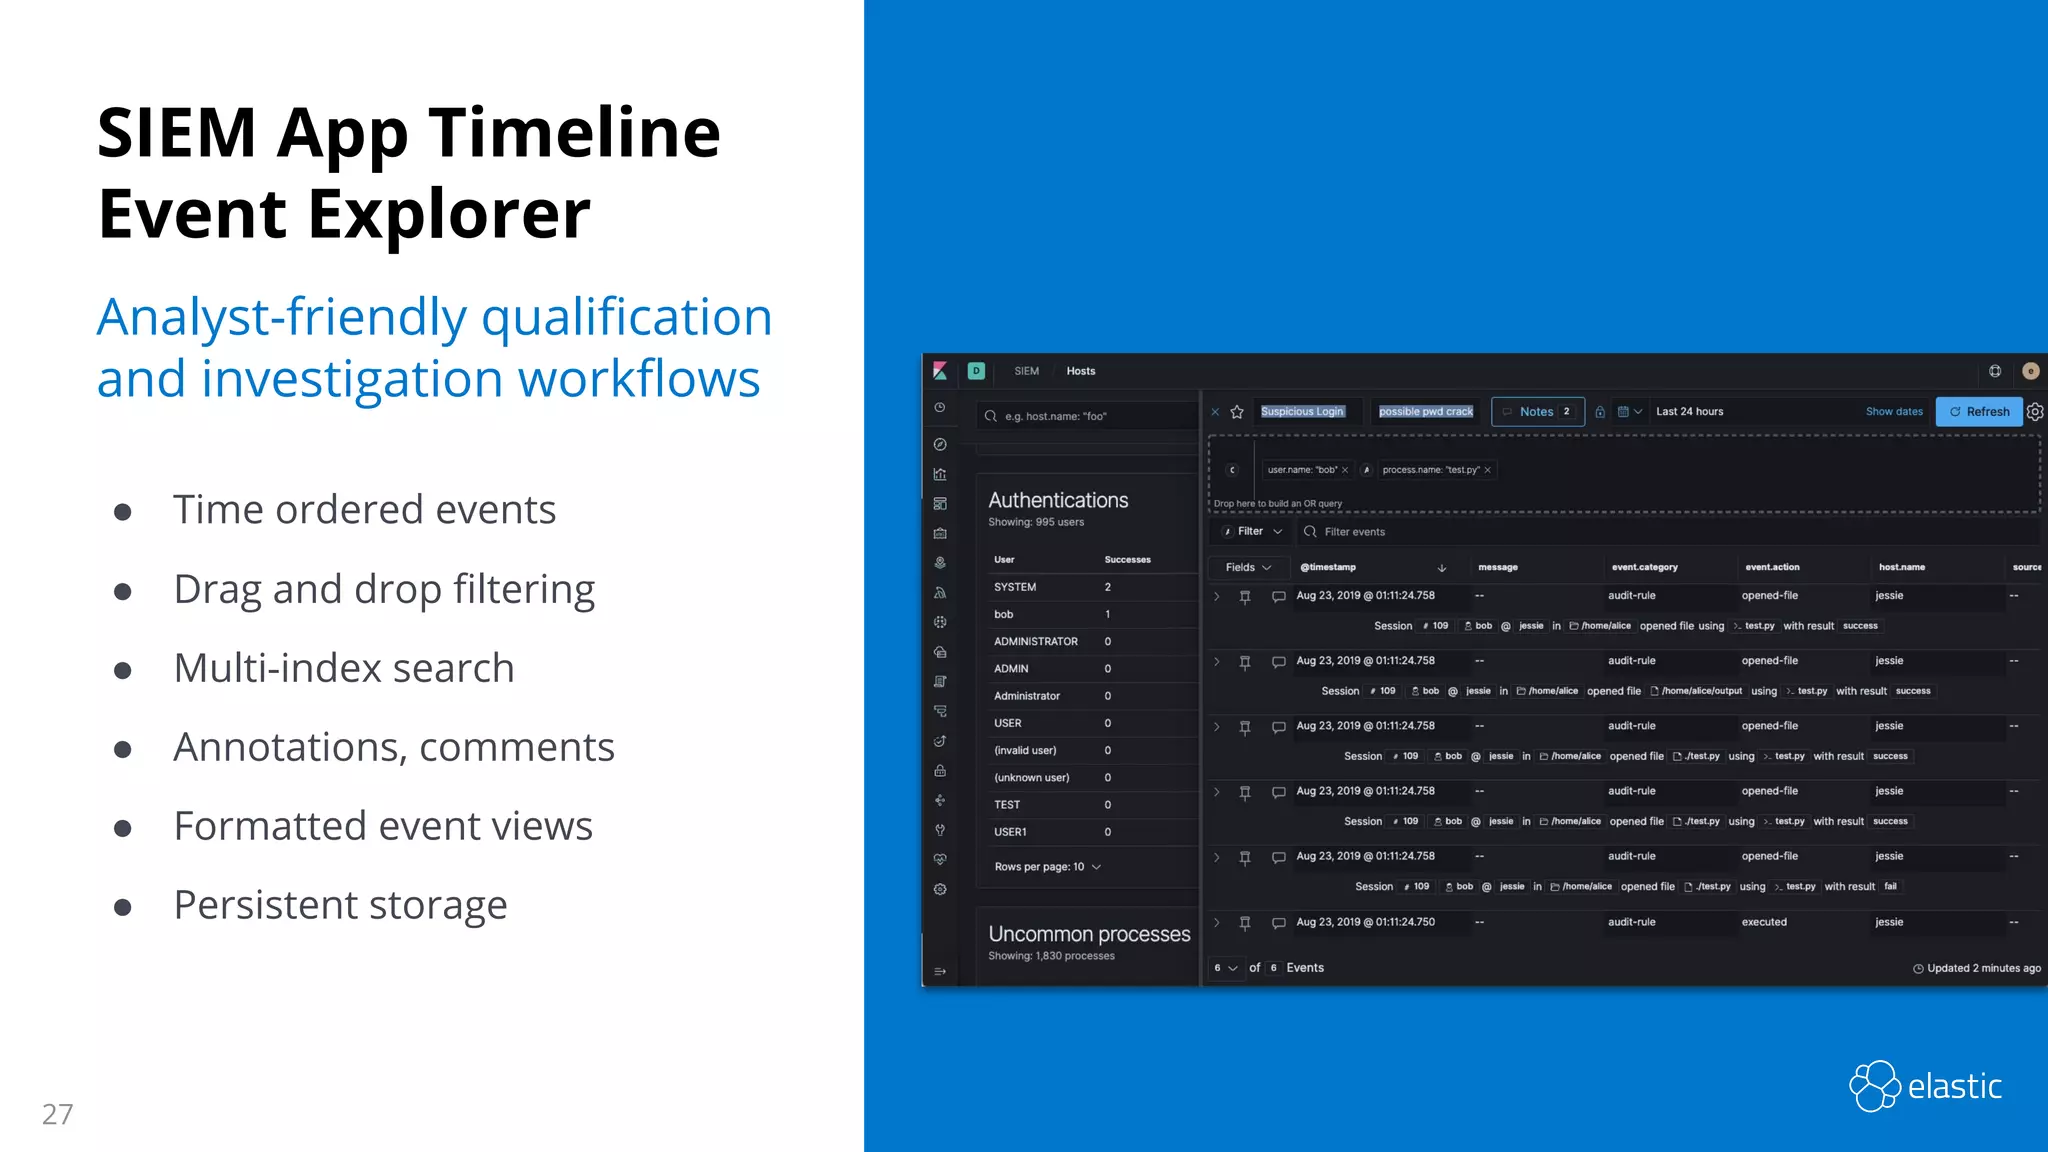This screenshot has height=1152, width=2048.
Task: Switch to the Hosts breadcrumb tab
Action: tap(1080, 371)
